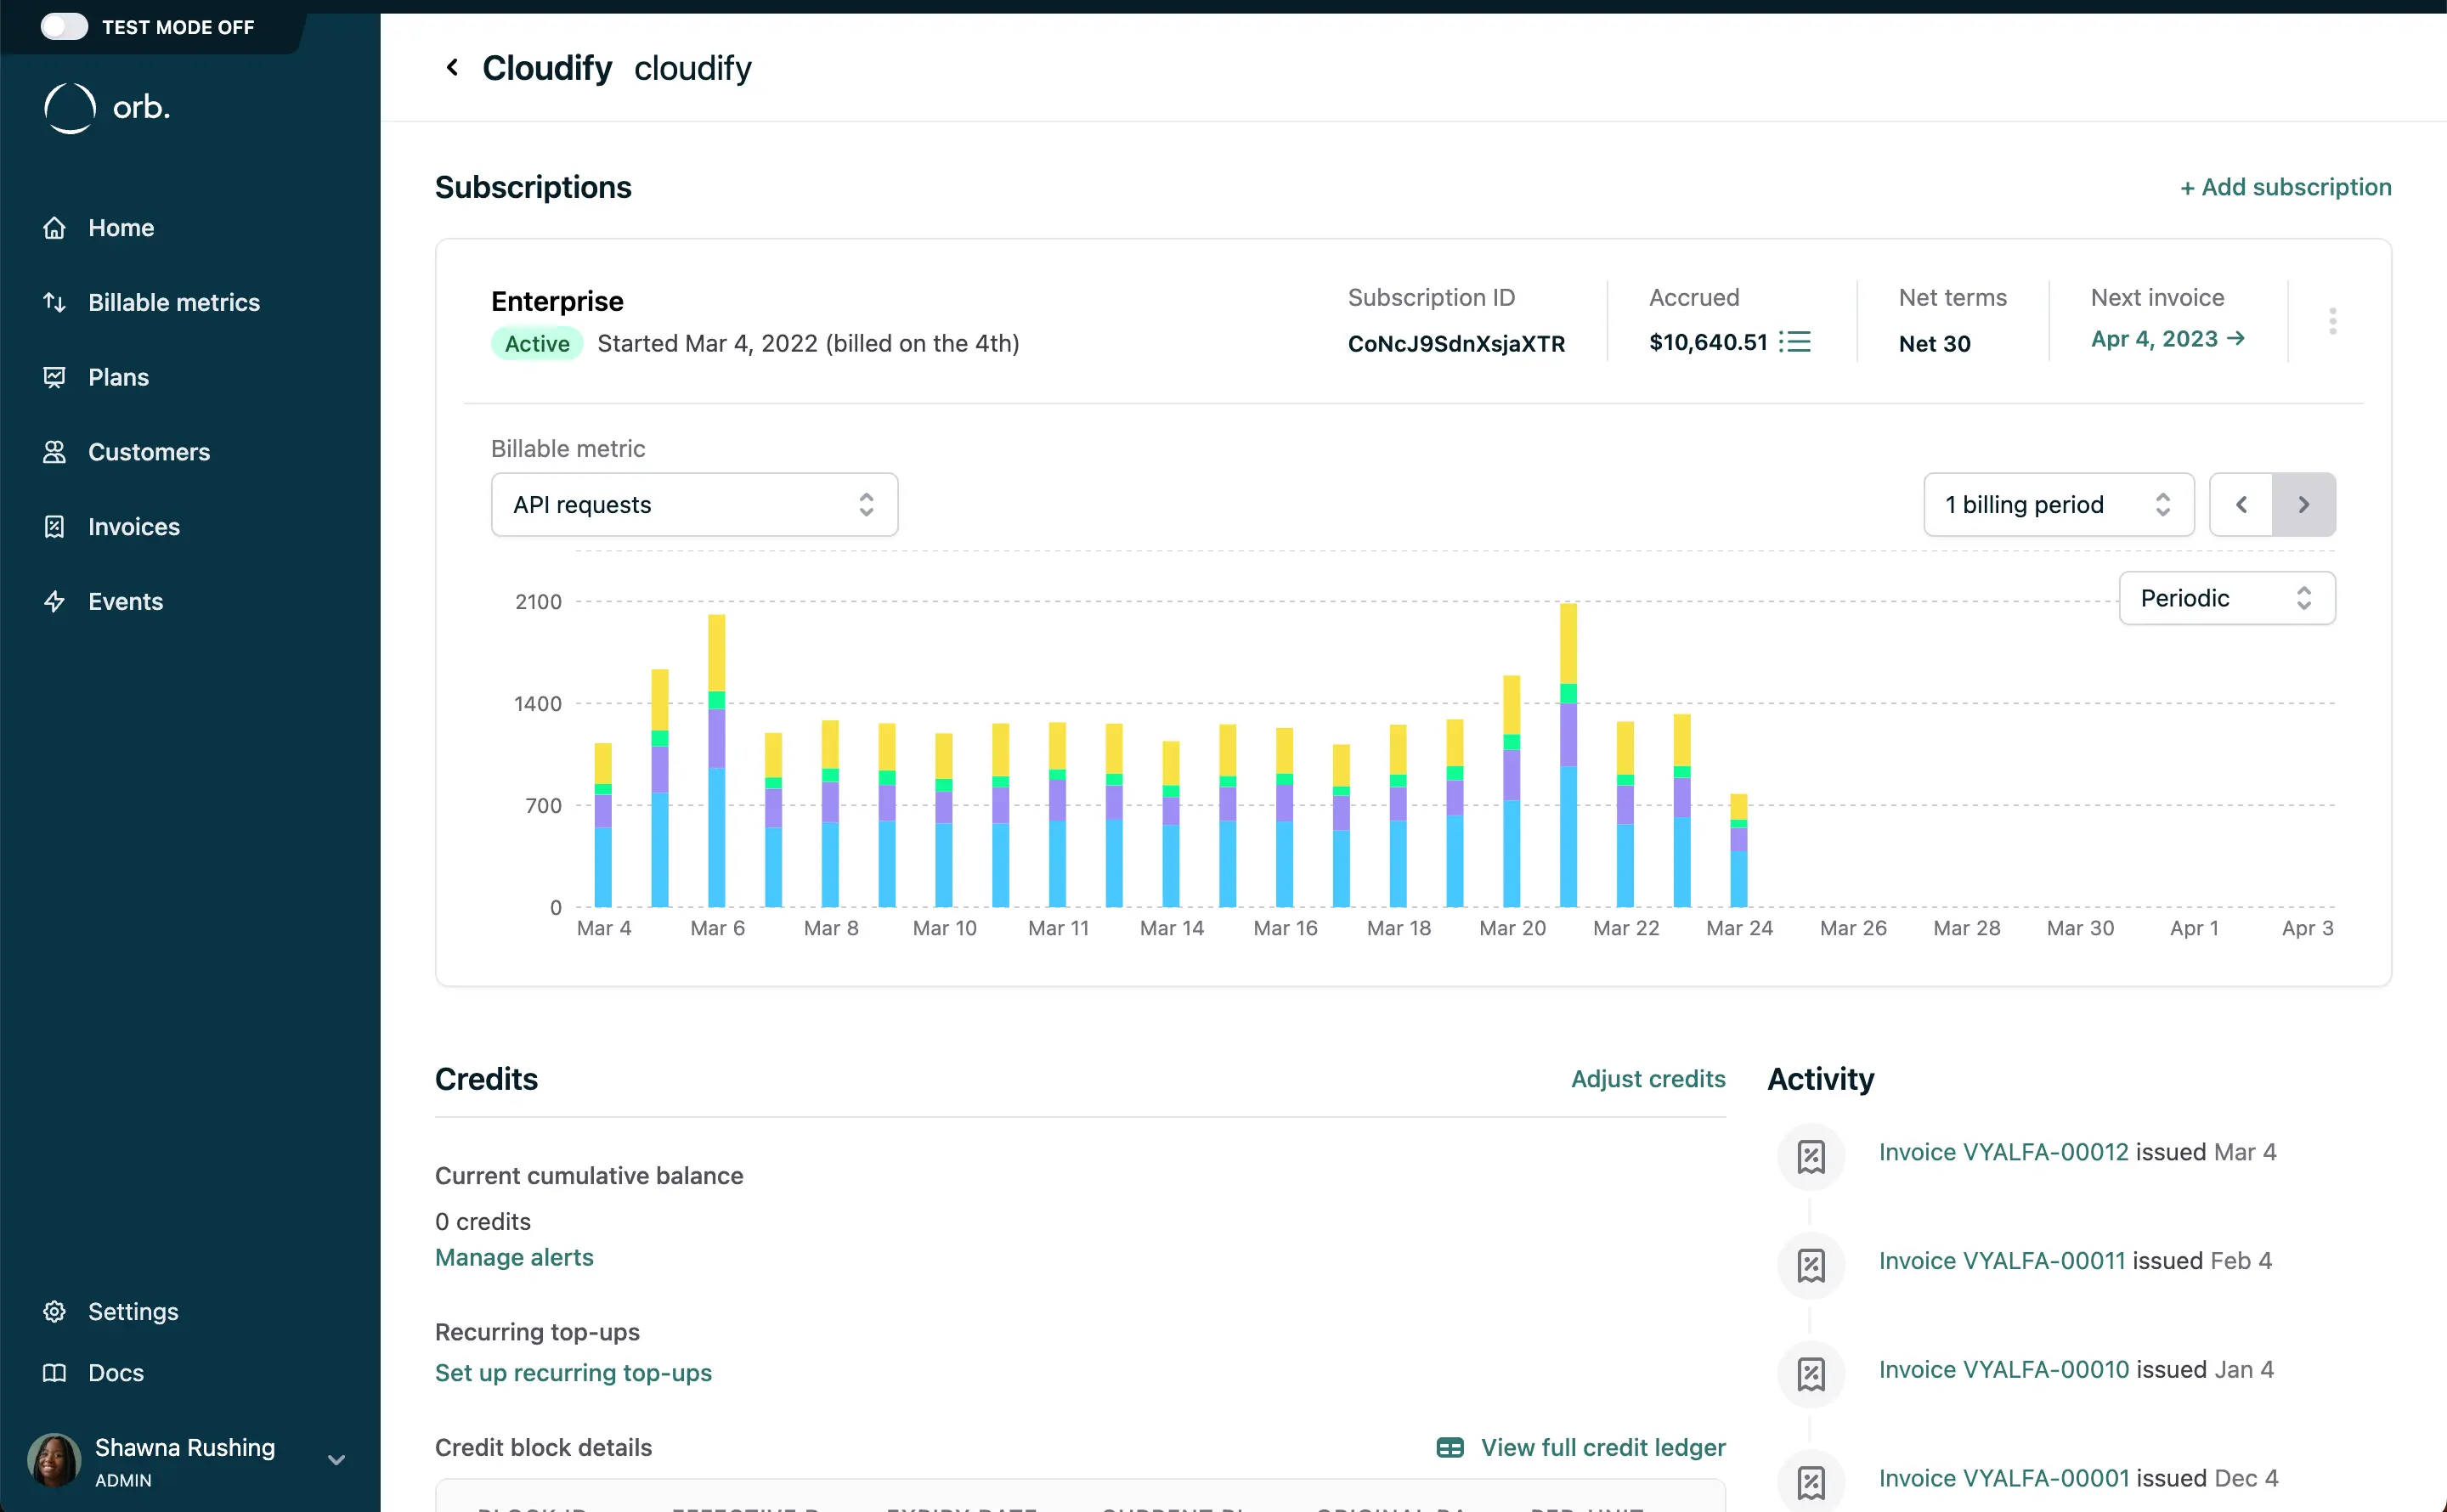Advance to next billing period with right chevron
The image size is (2447, 1512).
click(x=2304, y=504)
